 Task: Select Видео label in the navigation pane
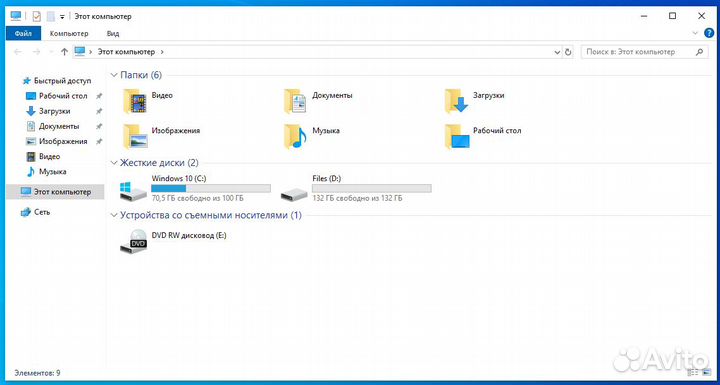50,157
